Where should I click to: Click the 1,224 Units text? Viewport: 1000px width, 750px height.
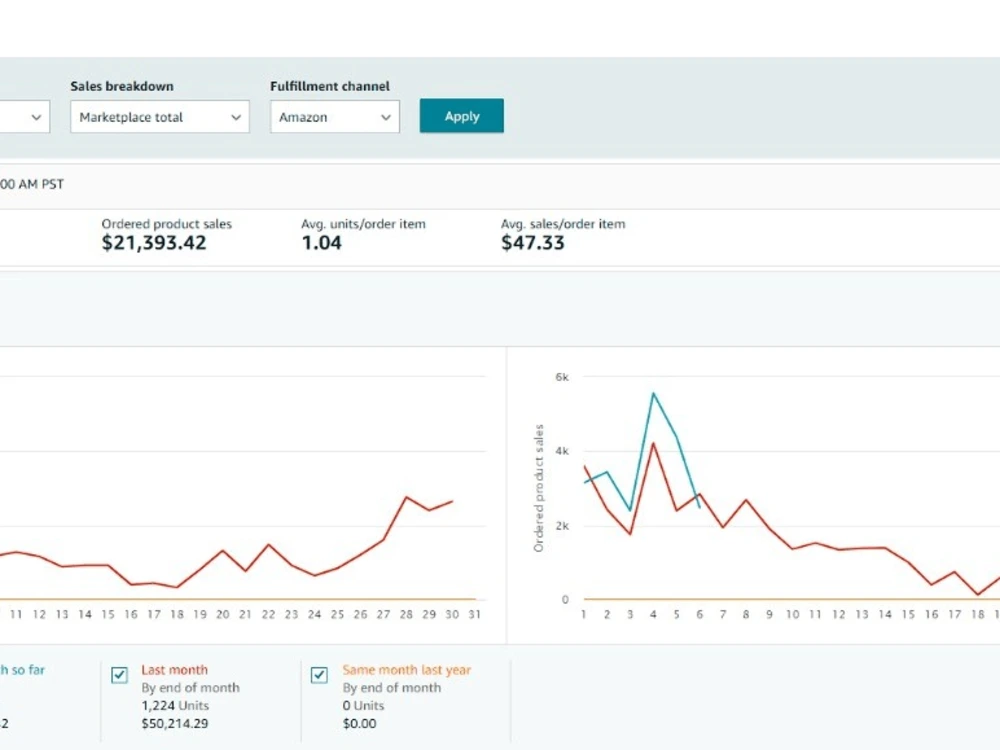point(175,705)
